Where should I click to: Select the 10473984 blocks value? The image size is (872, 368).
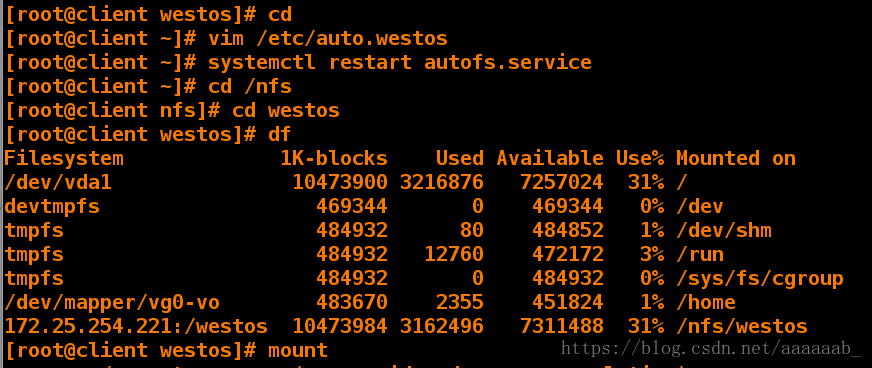coord(340,326)
